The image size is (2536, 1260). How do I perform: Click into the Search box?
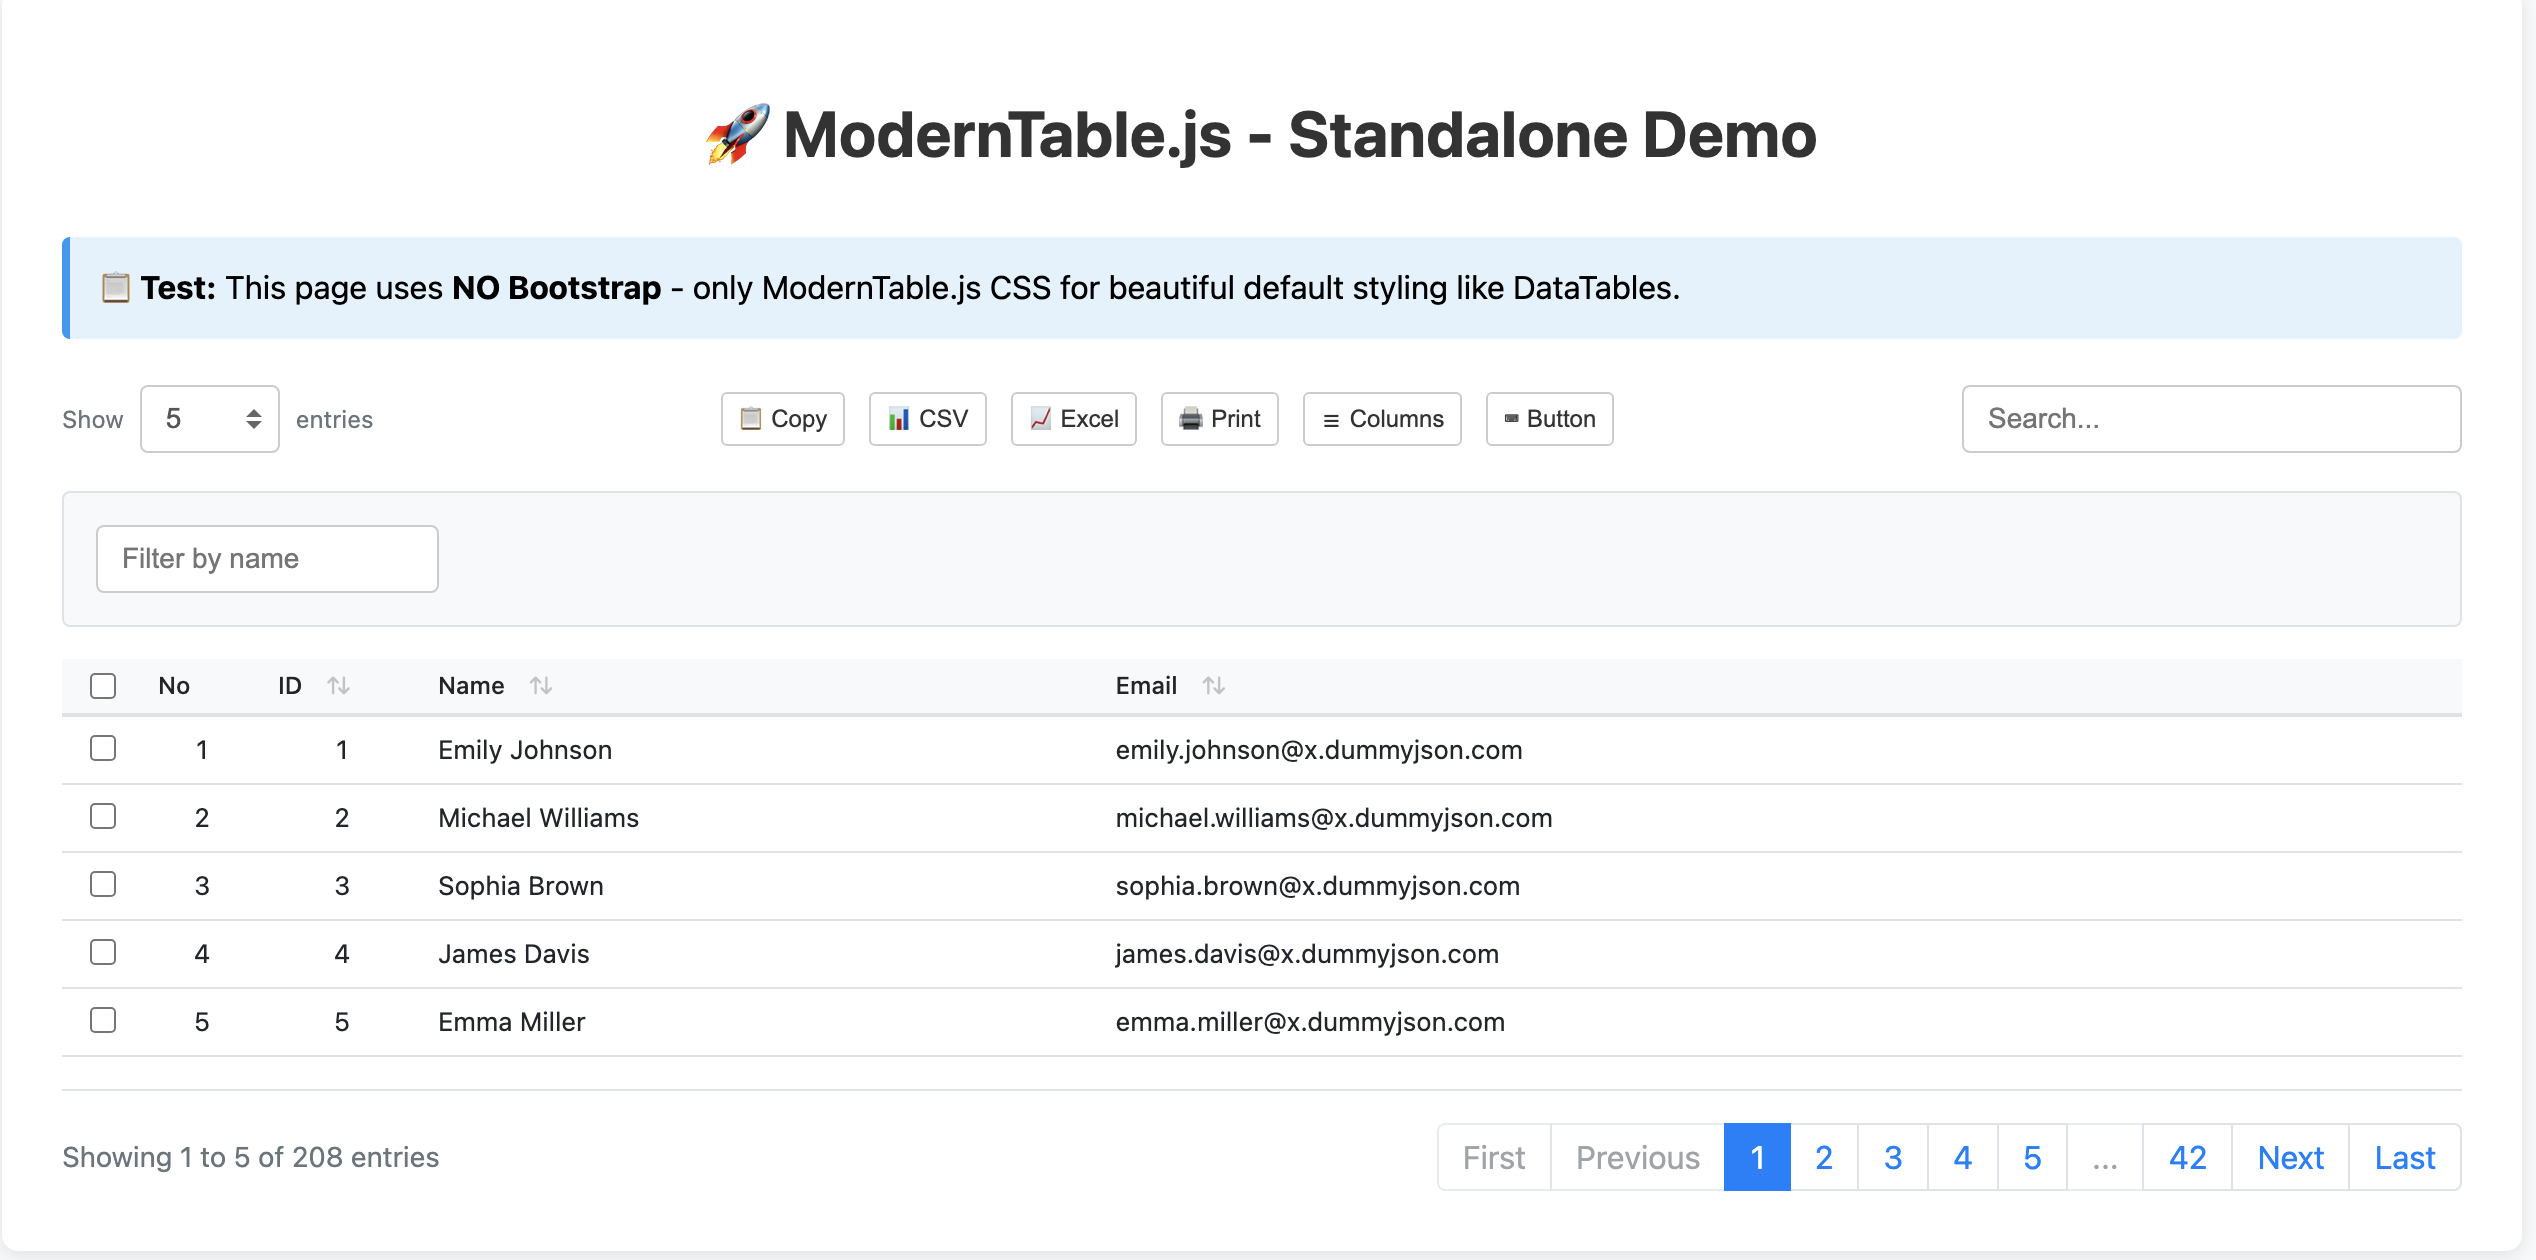pyautogui.click(x=2211, y=419)
